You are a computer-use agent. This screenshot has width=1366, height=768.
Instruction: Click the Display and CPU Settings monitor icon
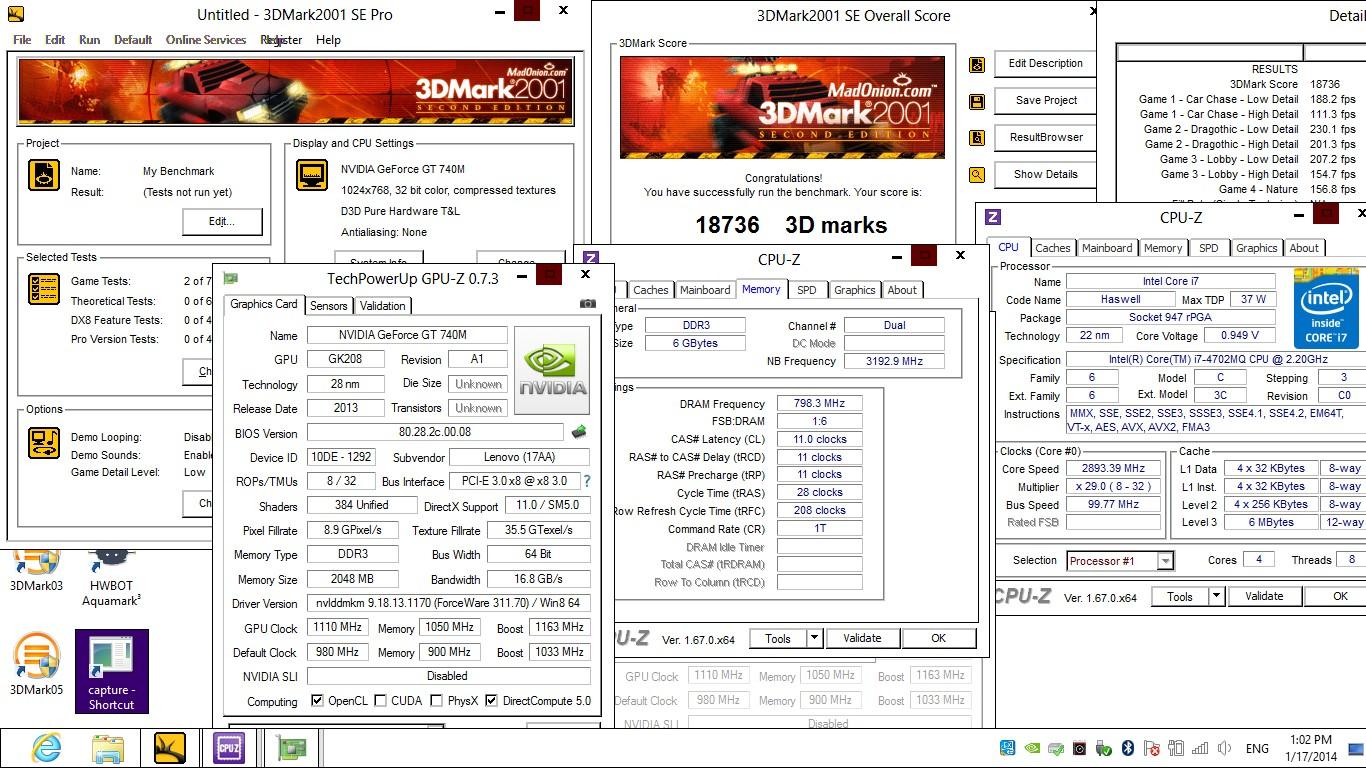(313, 174)
